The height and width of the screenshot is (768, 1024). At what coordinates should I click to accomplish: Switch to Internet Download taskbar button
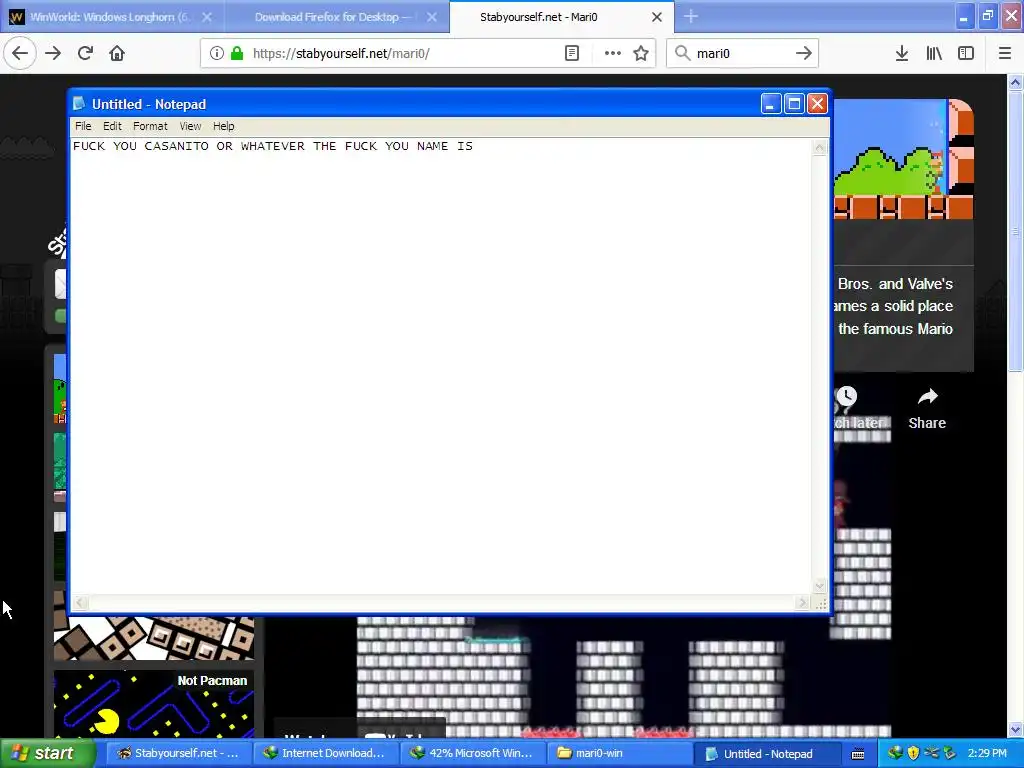tap(324, 754)
